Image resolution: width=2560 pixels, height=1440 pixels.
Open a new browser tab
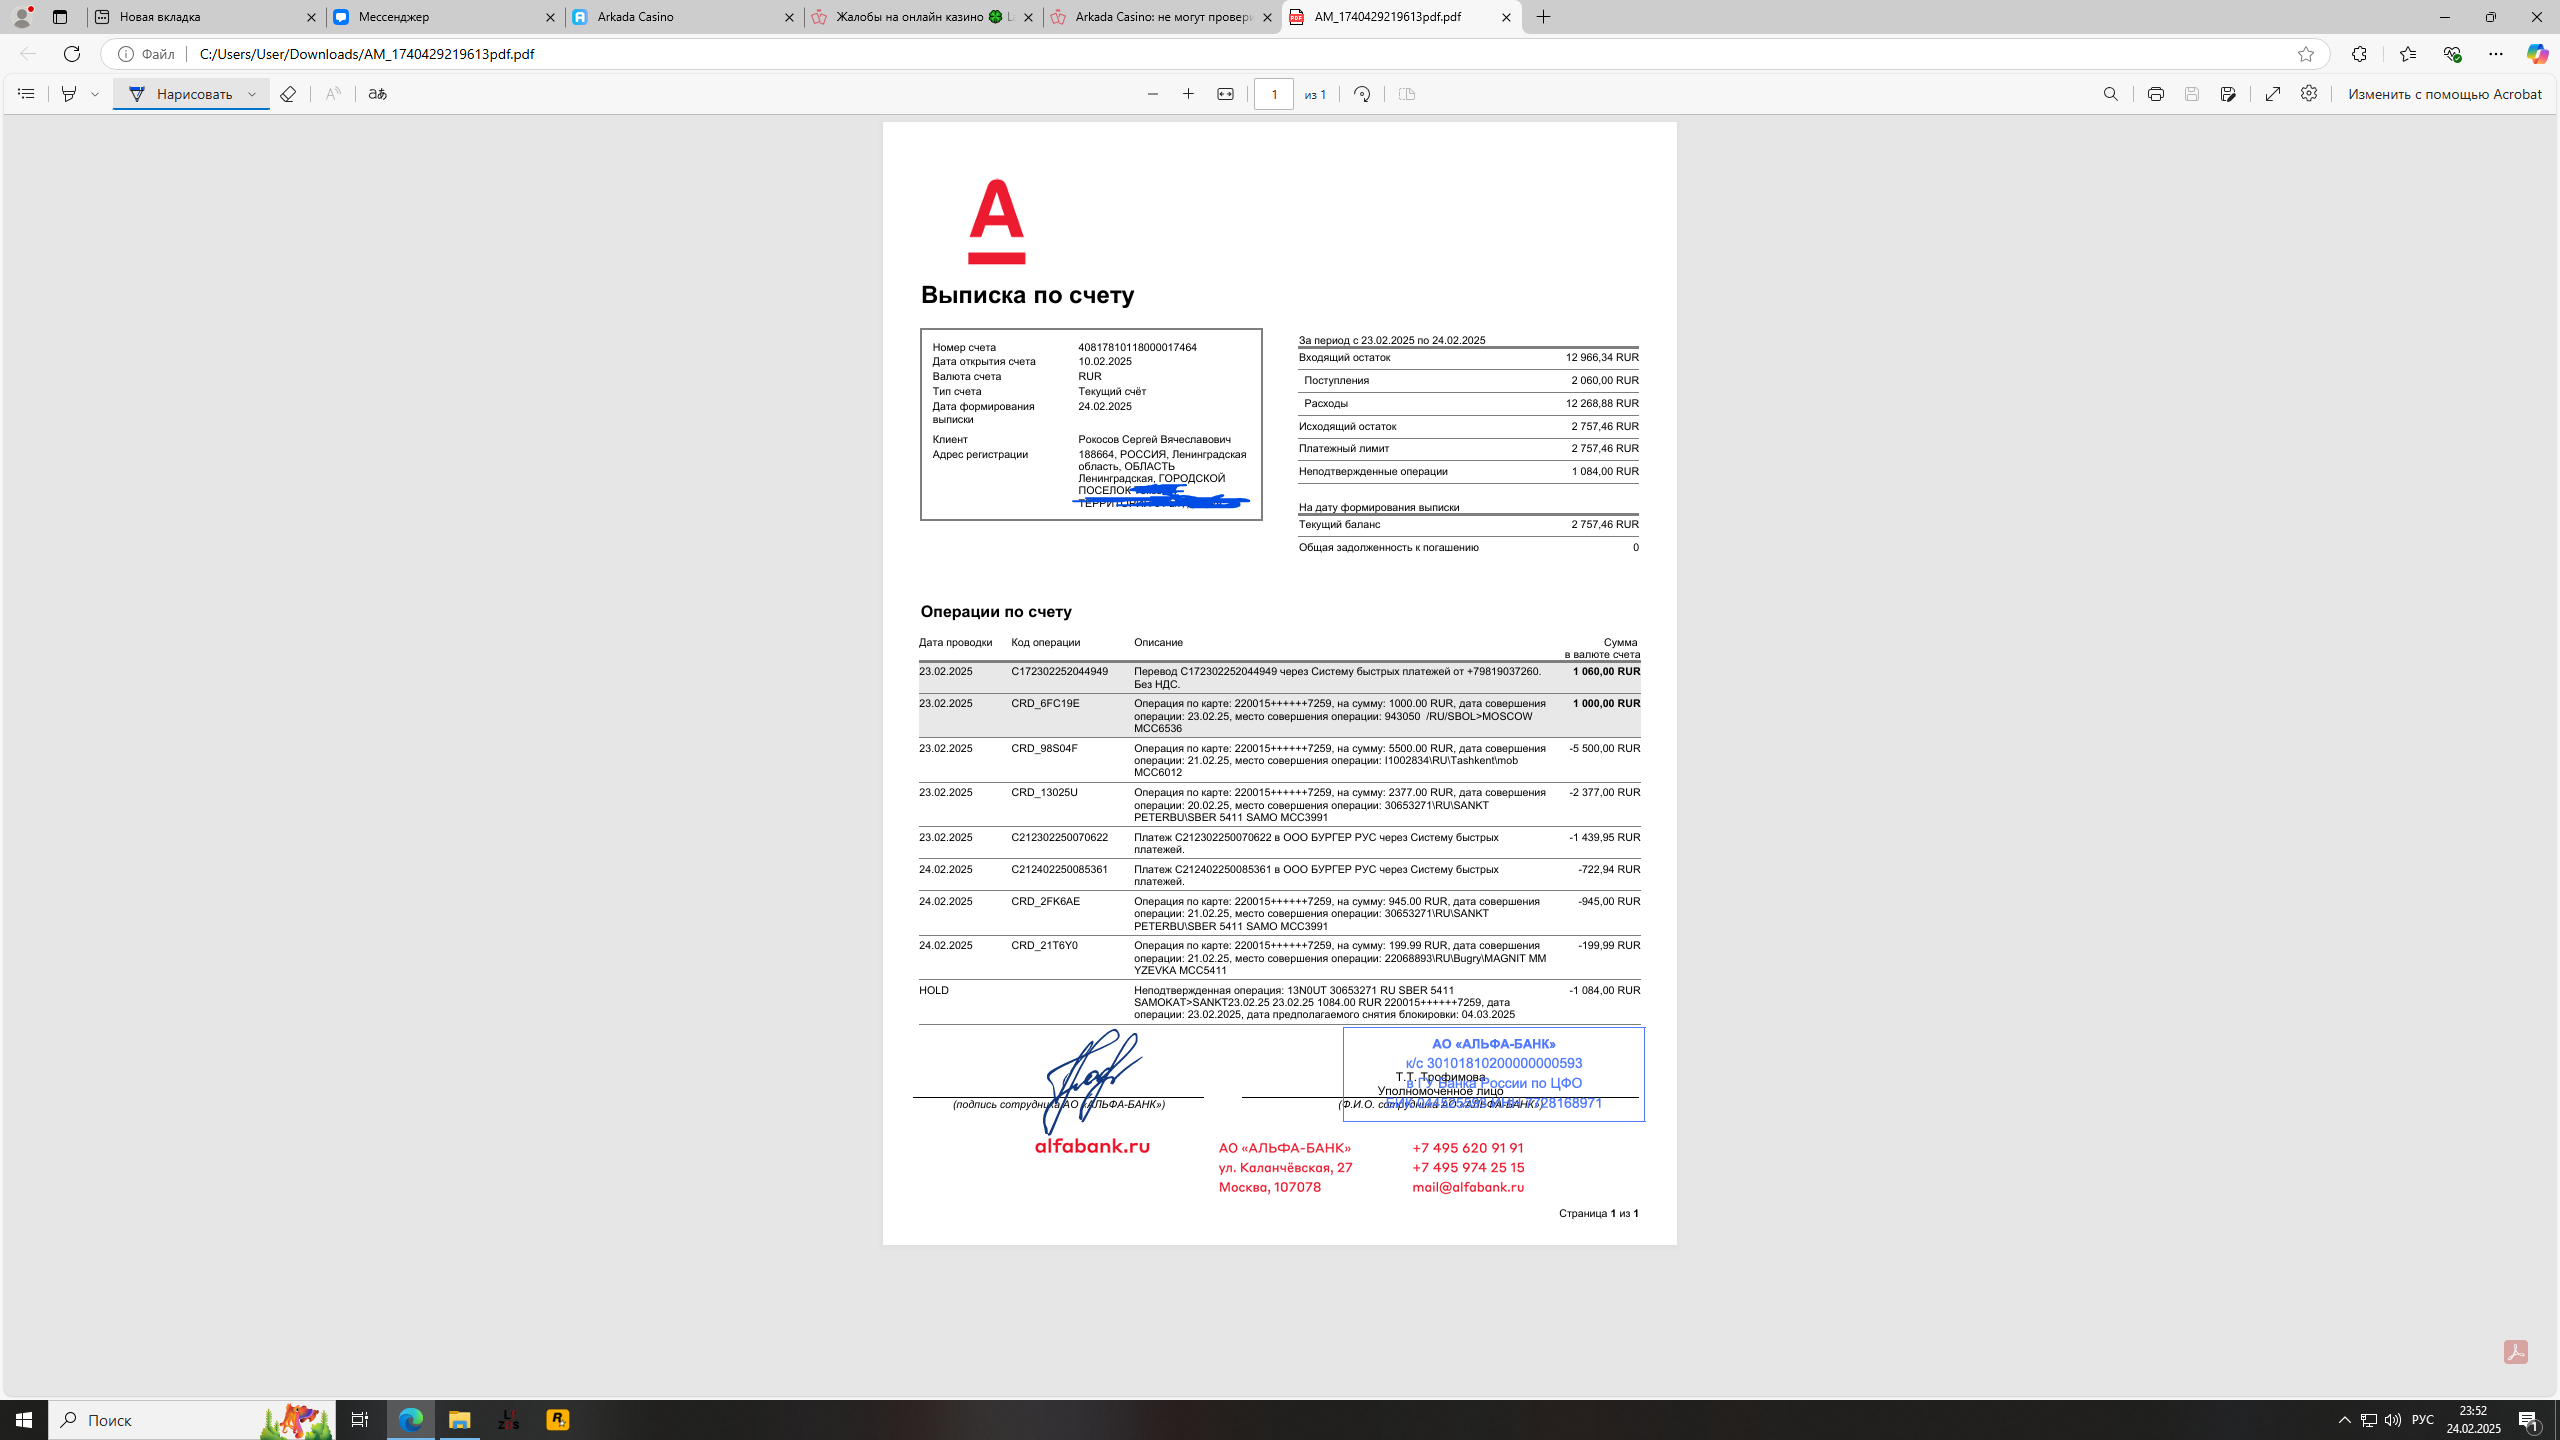point(1544,17)
